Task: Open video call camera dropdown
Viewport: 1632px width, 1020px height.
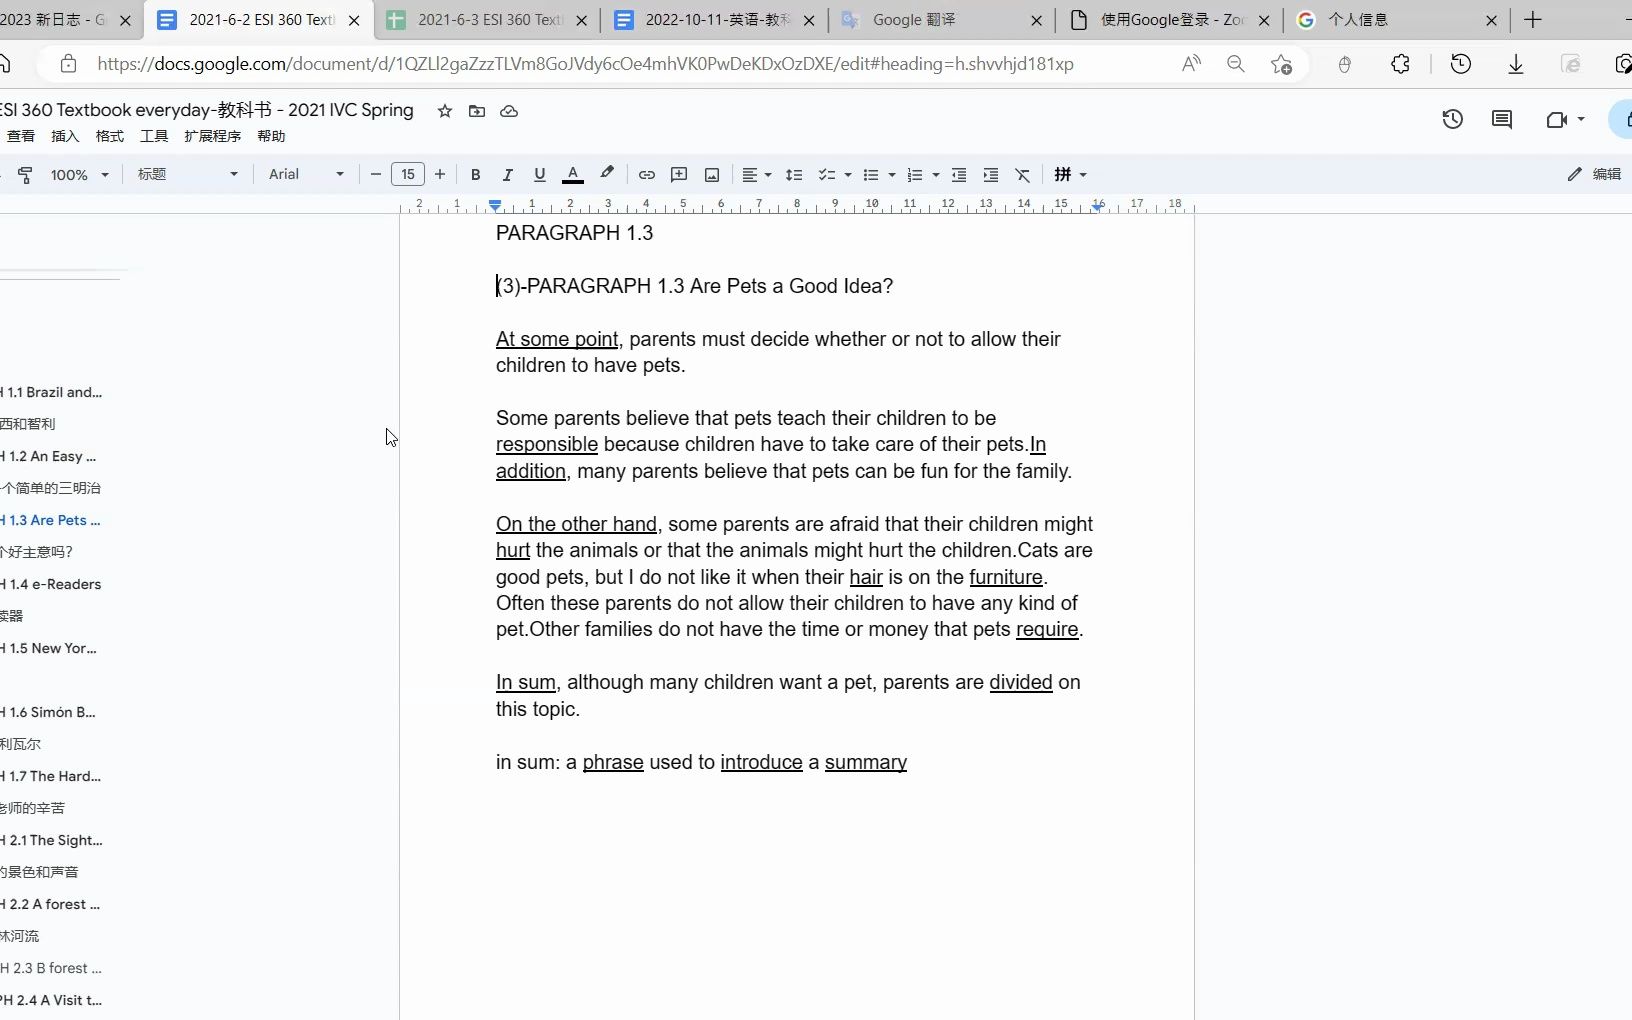Action: [x=1565, y=120]
